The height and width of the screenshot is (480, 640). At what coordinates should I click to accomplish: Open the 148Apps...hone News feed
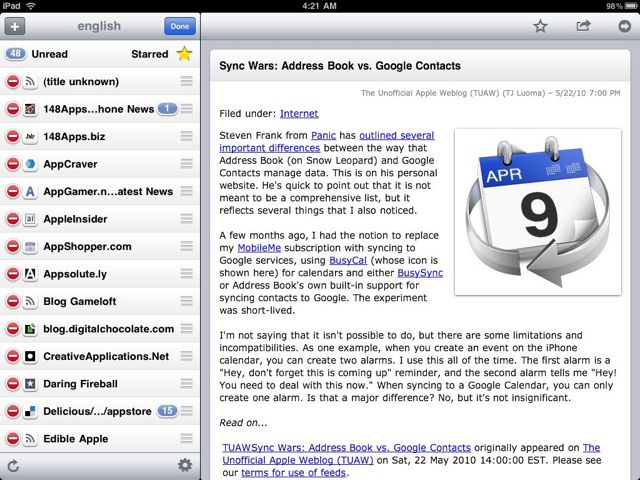[98, 109]
